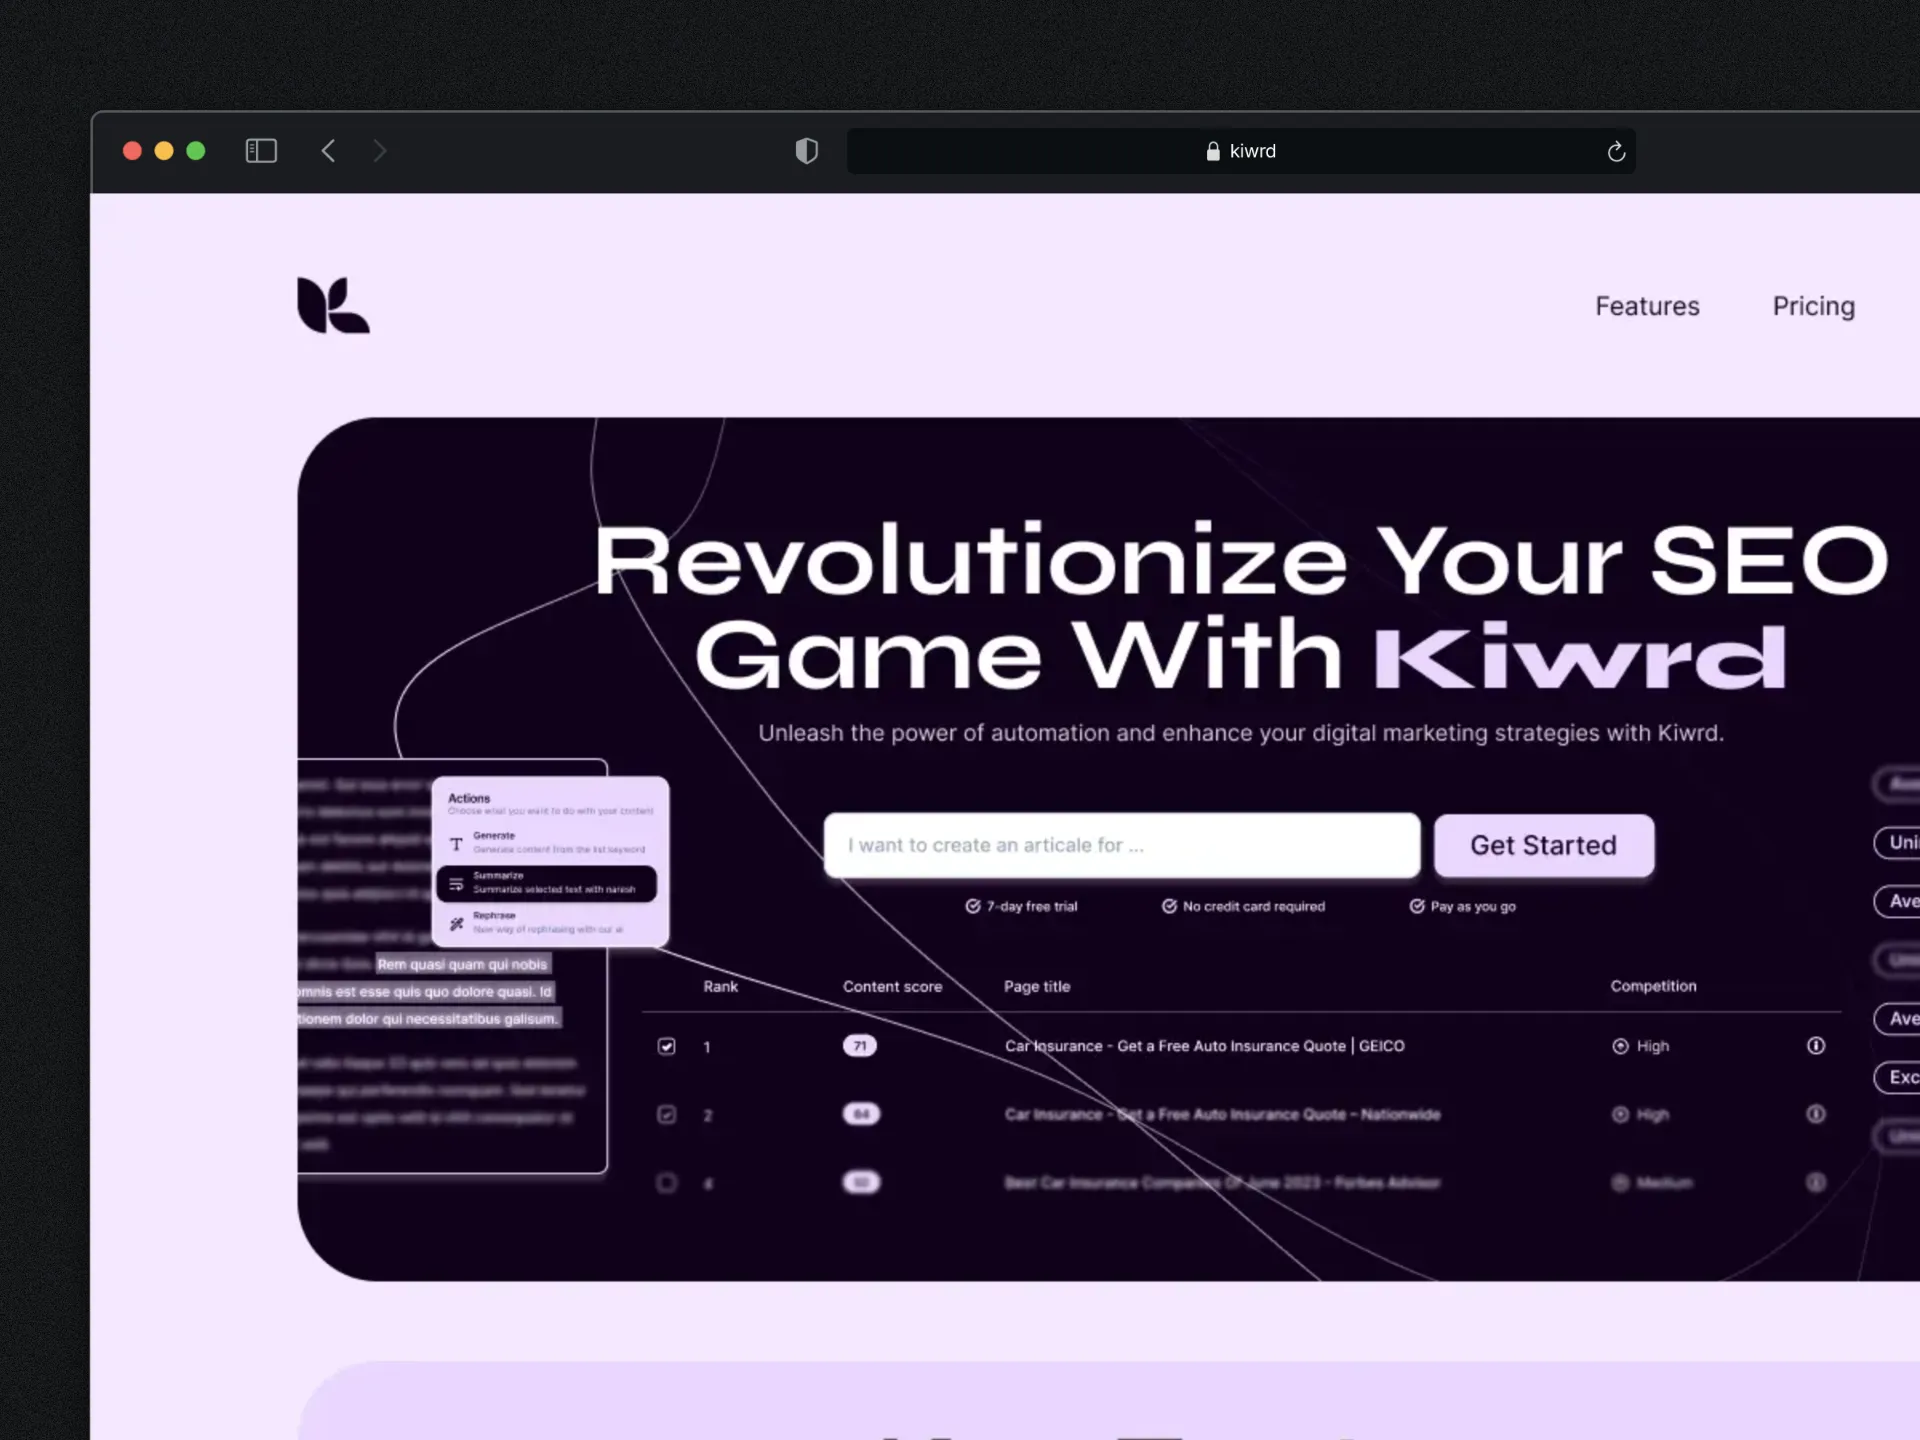
Task: Uncheck the Nationwide page title row
Action: [666, 1114]
